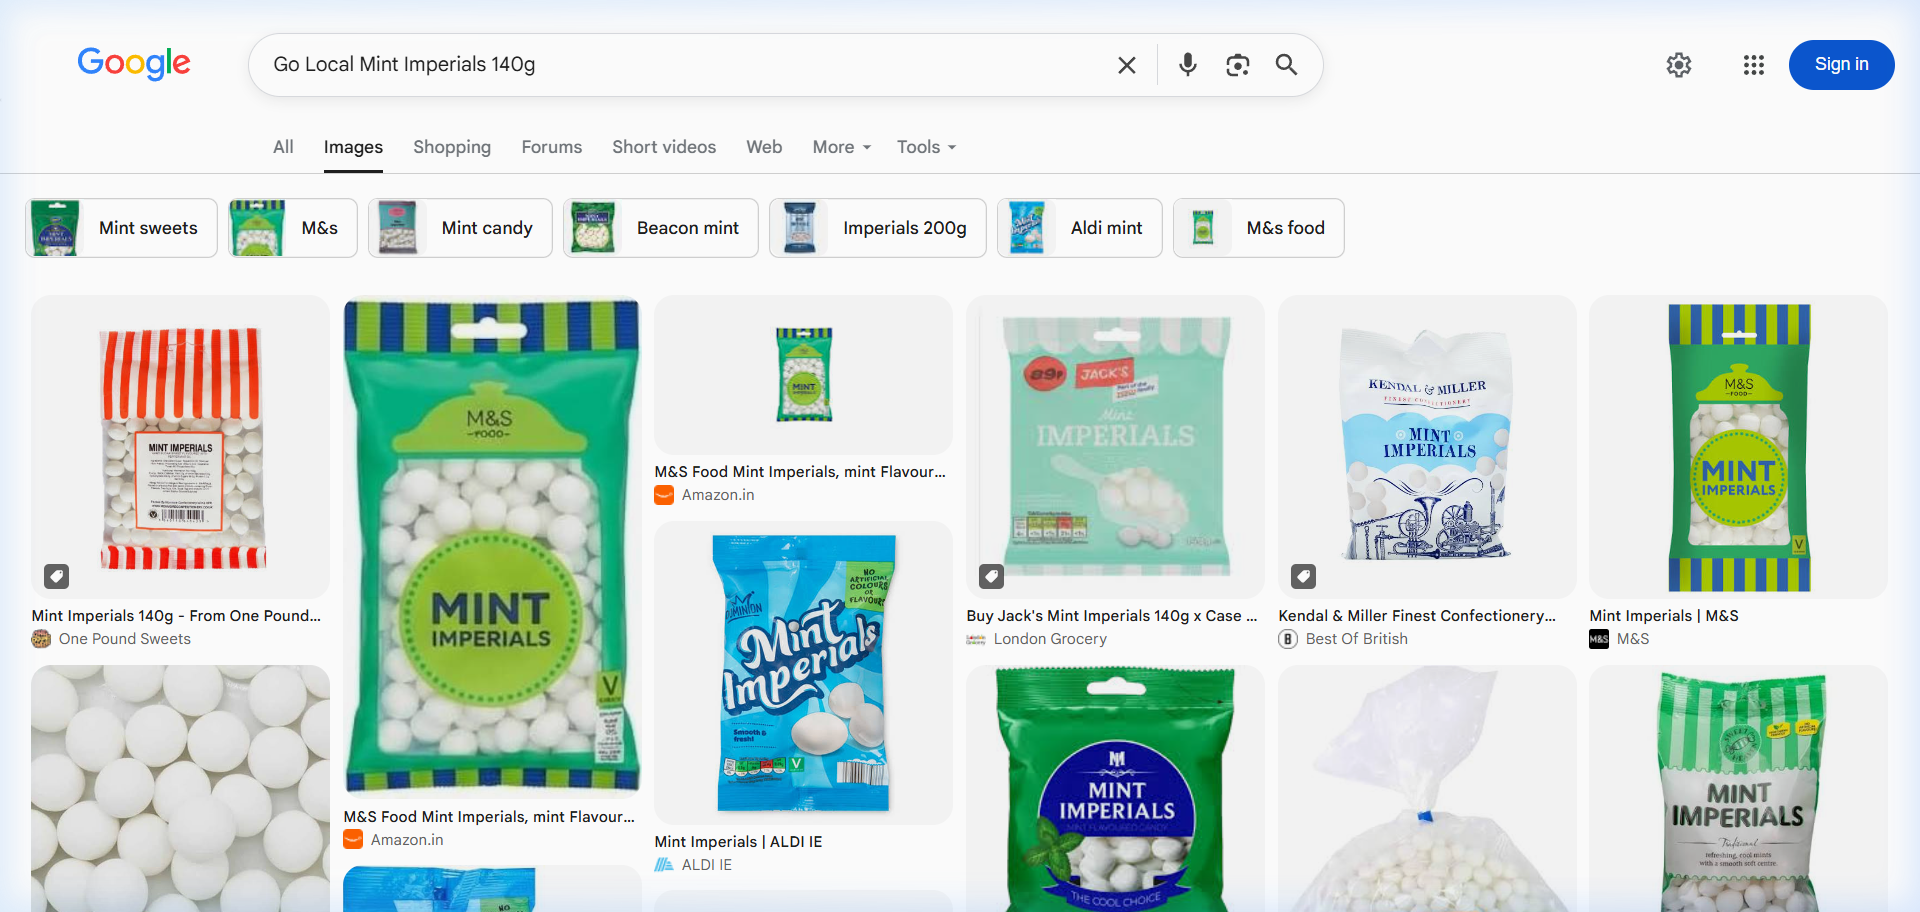The image size is (1920, 912).
Task: Click Amazon favicon under large M&S image
Action: coord(353,840)
